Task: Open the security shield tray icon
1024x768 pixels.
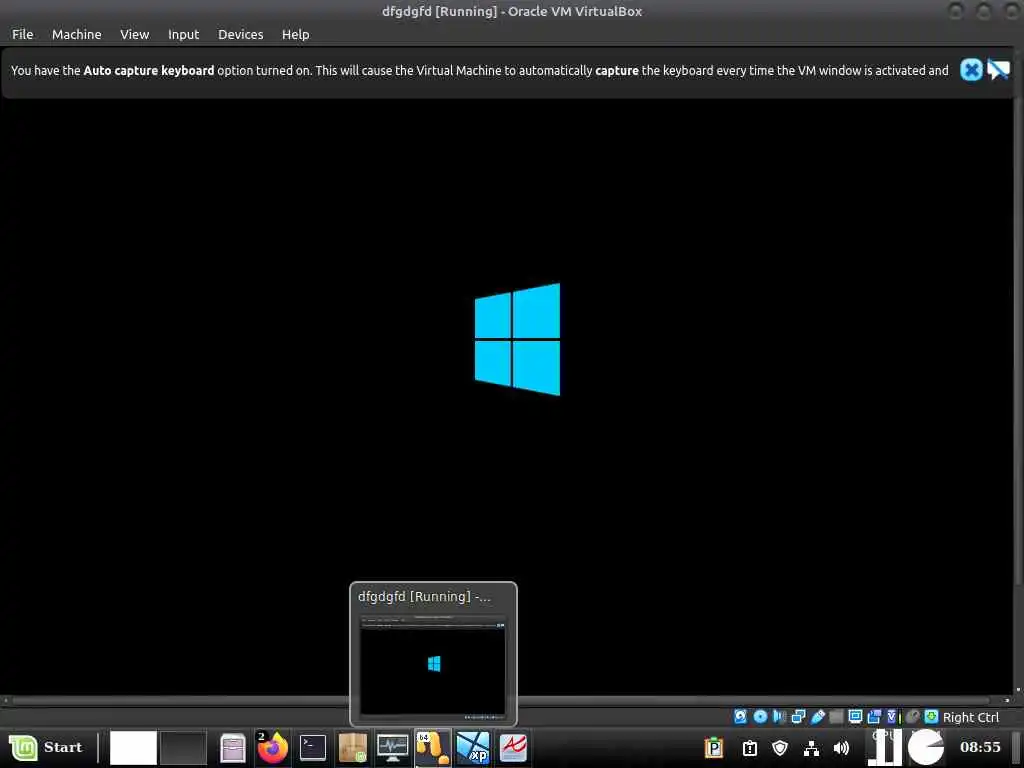Action: (x=780, y=747)
